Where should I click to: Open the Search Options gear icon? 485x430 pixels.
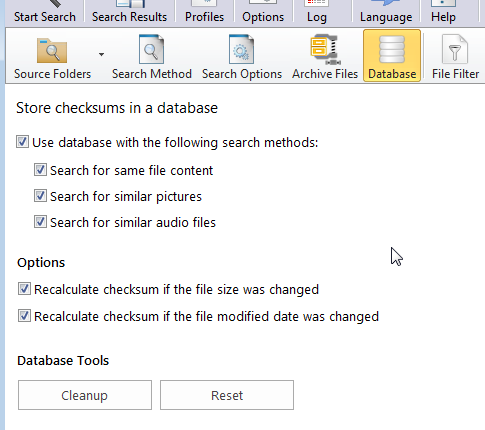(x=241, y=49)
